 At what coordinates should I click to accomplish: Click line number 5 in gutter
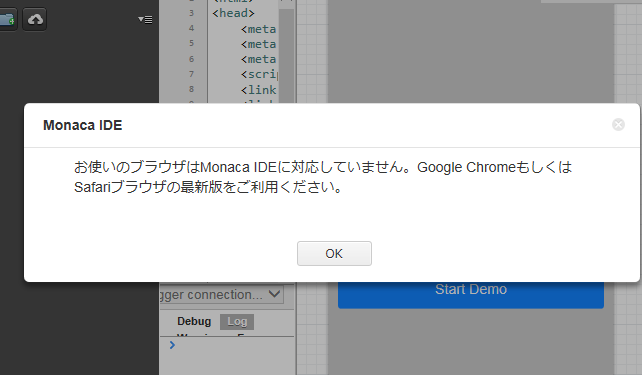pos(191,43)
